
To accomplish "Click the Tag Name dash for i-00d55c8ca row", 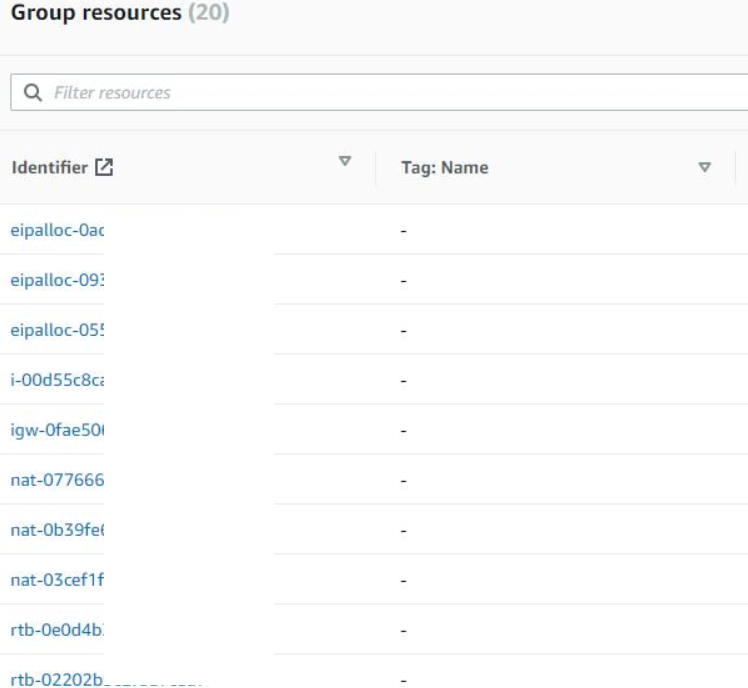I will (404, 381).
